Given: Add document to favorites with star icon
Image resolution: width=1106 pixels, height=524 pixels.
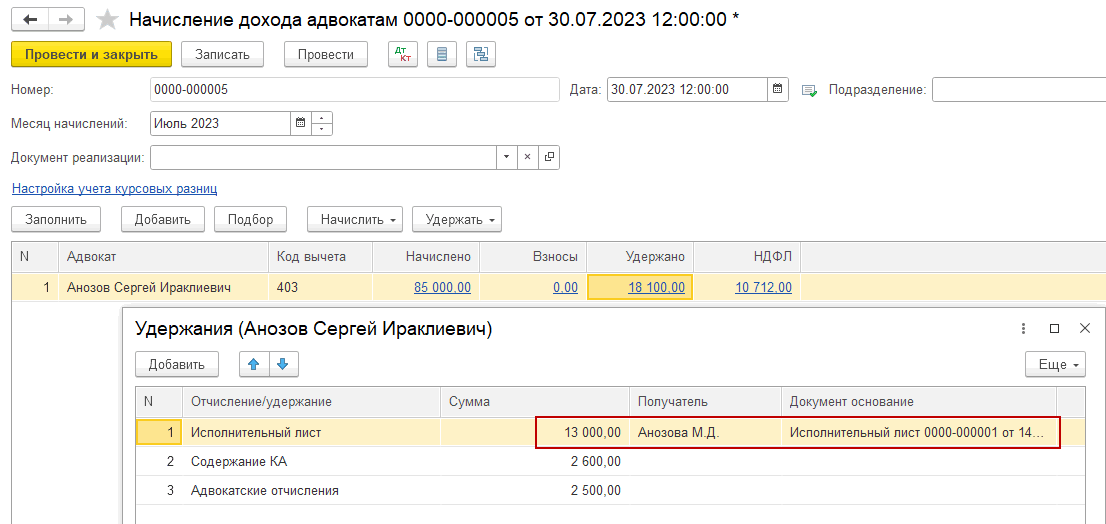Looking at the screenshot, I should coord(107,20).
